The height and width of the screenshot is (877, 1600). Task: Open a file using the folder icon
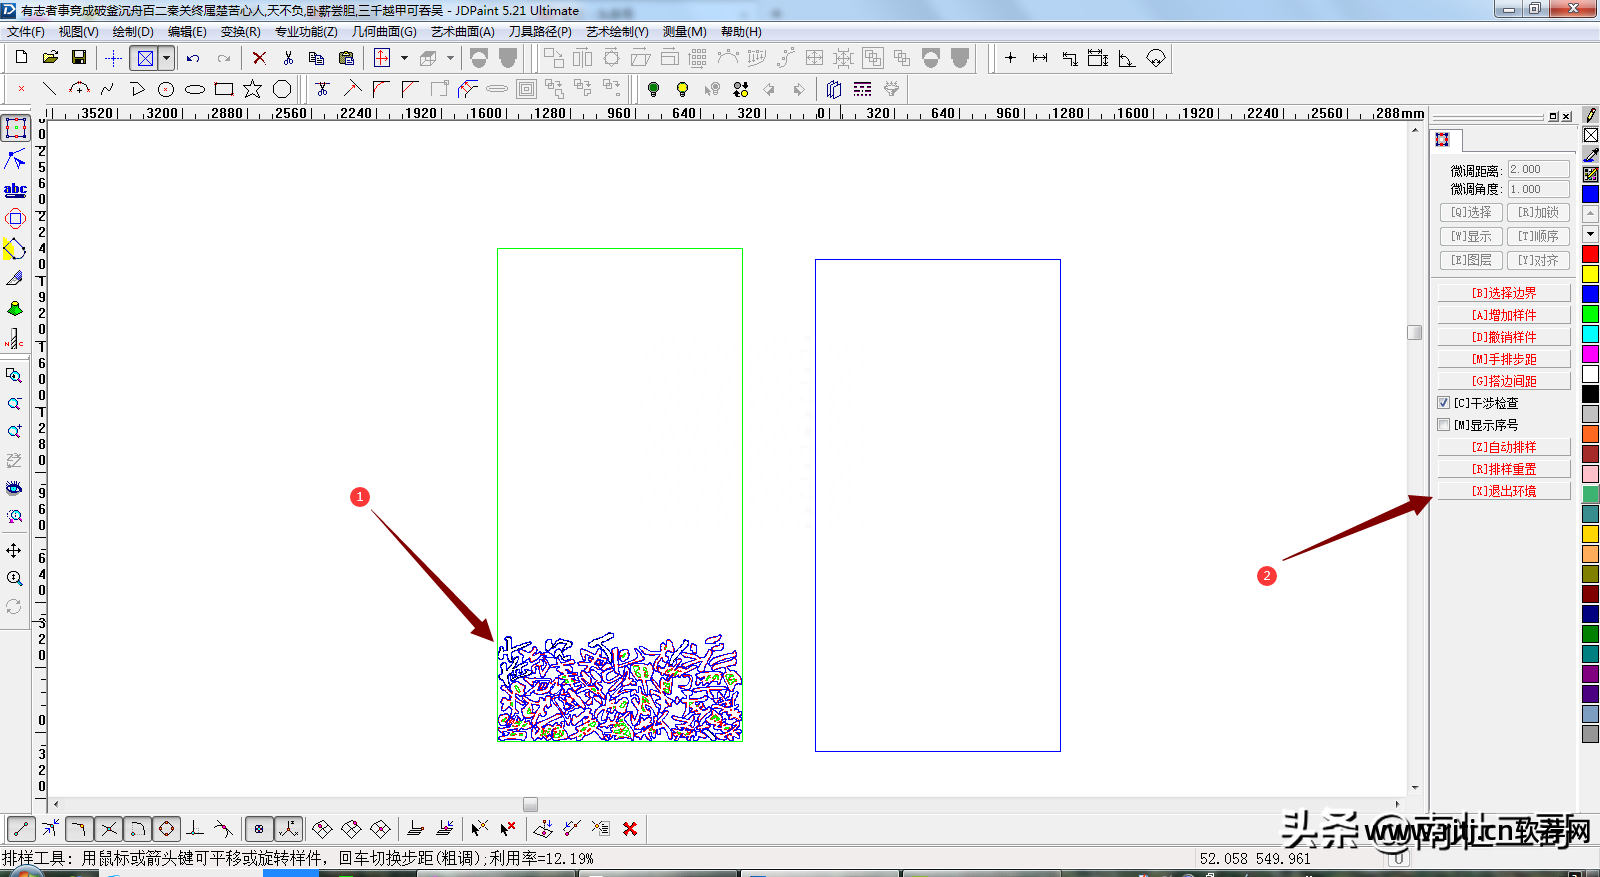[x=50, y=58]
